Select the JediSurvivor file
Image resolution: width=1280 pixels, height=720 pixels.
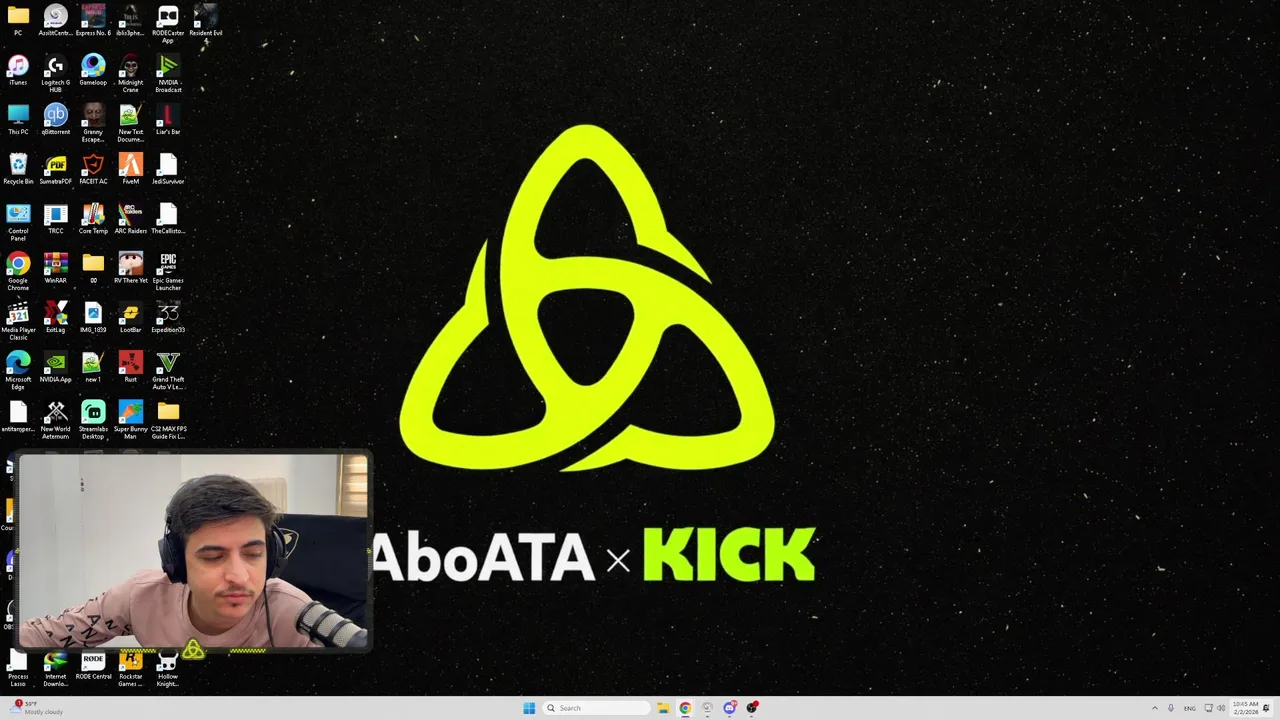tap(168, 170)
